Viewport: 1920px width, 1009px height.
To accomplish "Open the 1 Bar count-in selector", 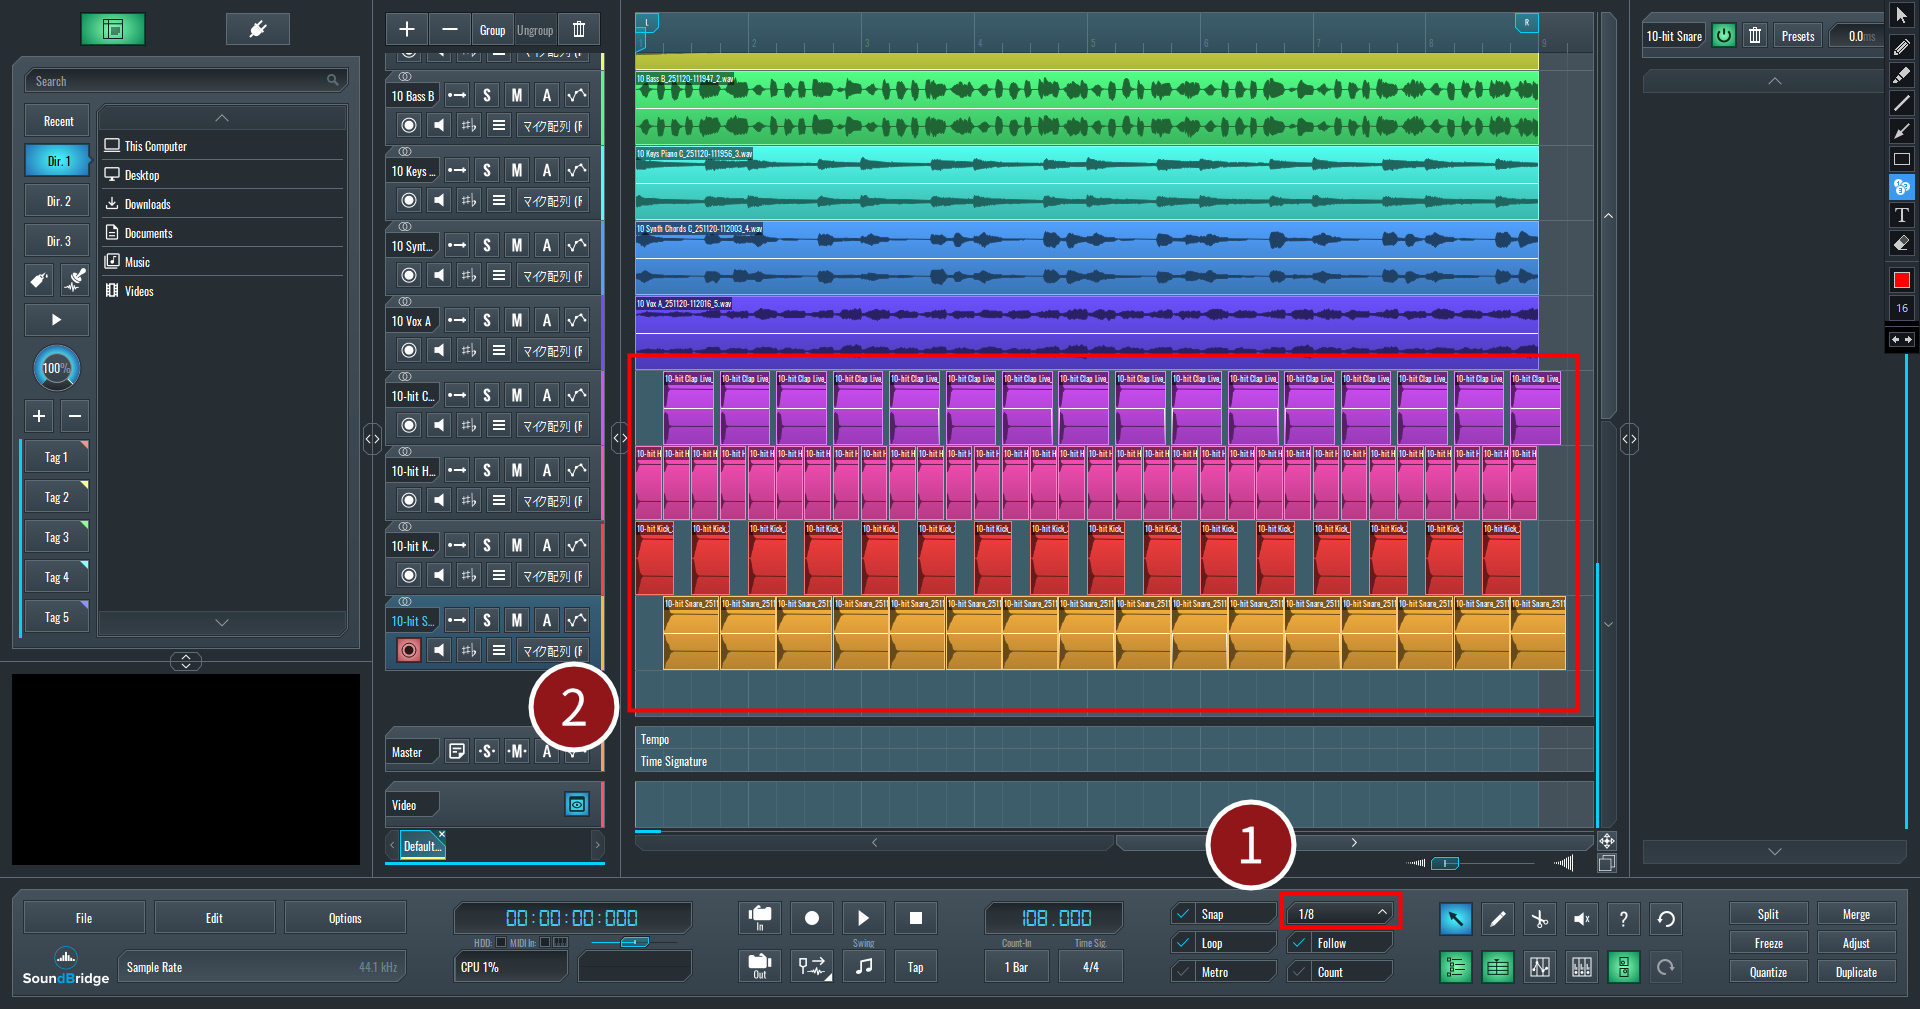I will point(1016,967).
